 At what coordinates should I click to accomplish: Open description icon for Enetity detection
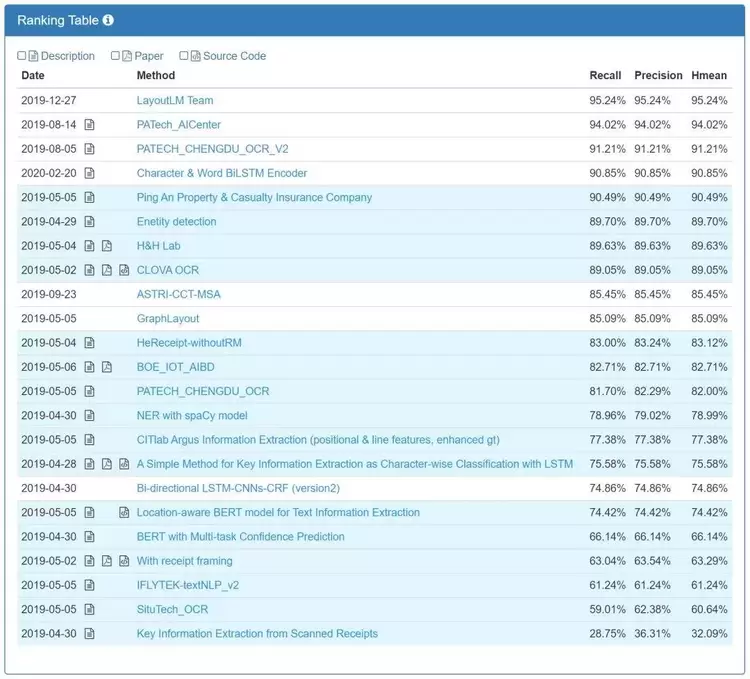pos(90,222)
